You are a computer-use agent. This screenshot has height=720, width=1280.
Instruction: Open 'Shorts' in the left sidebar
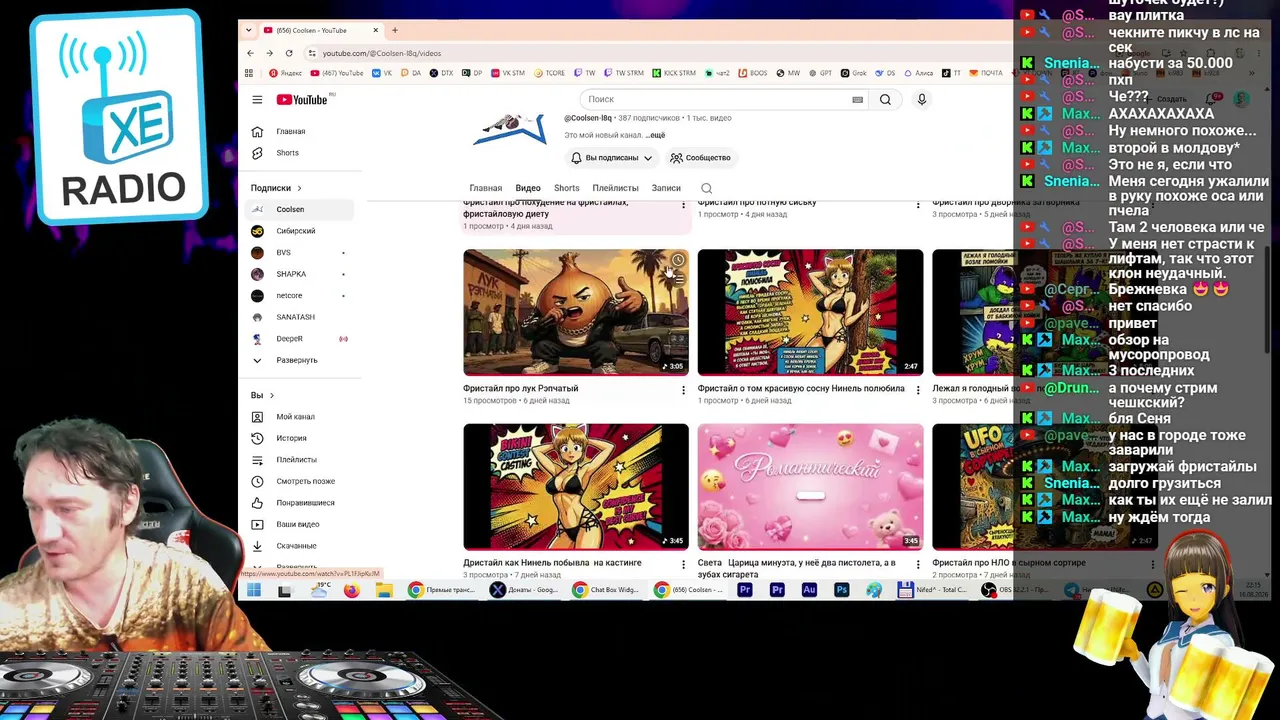click(x=300, y=153)
